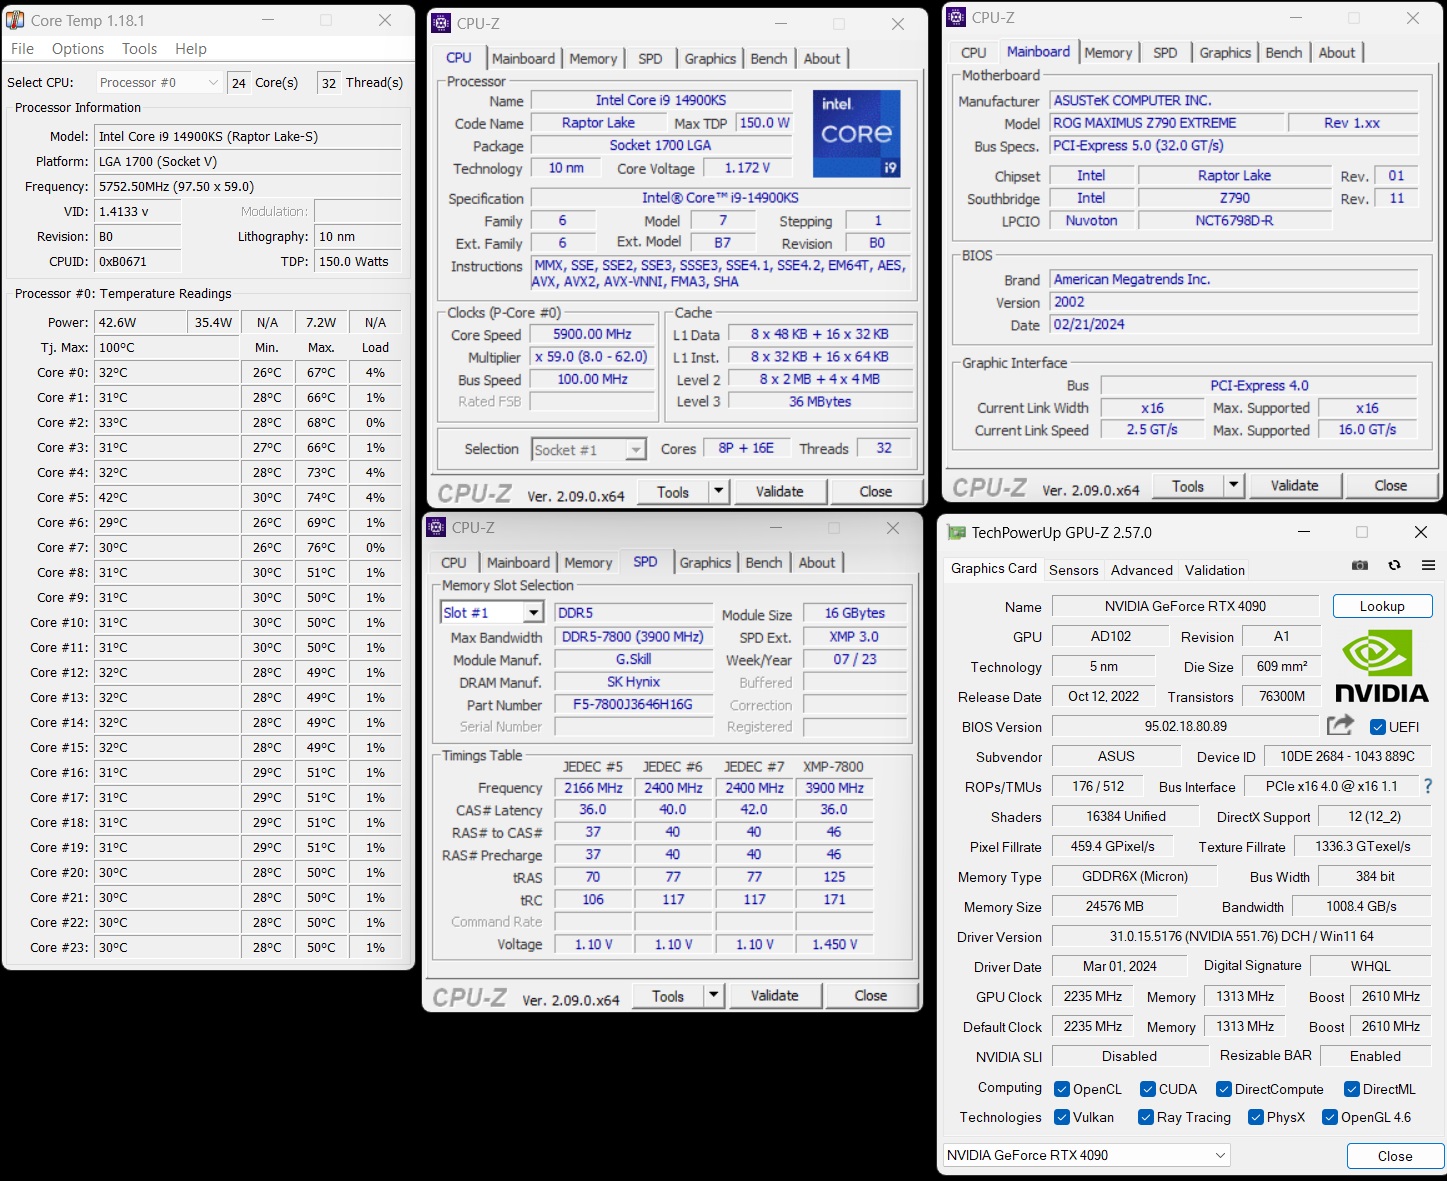Click Validate in CPU-Z processor window
The width and height of the screenshot is (1447, 1185).
coord(779,491)
